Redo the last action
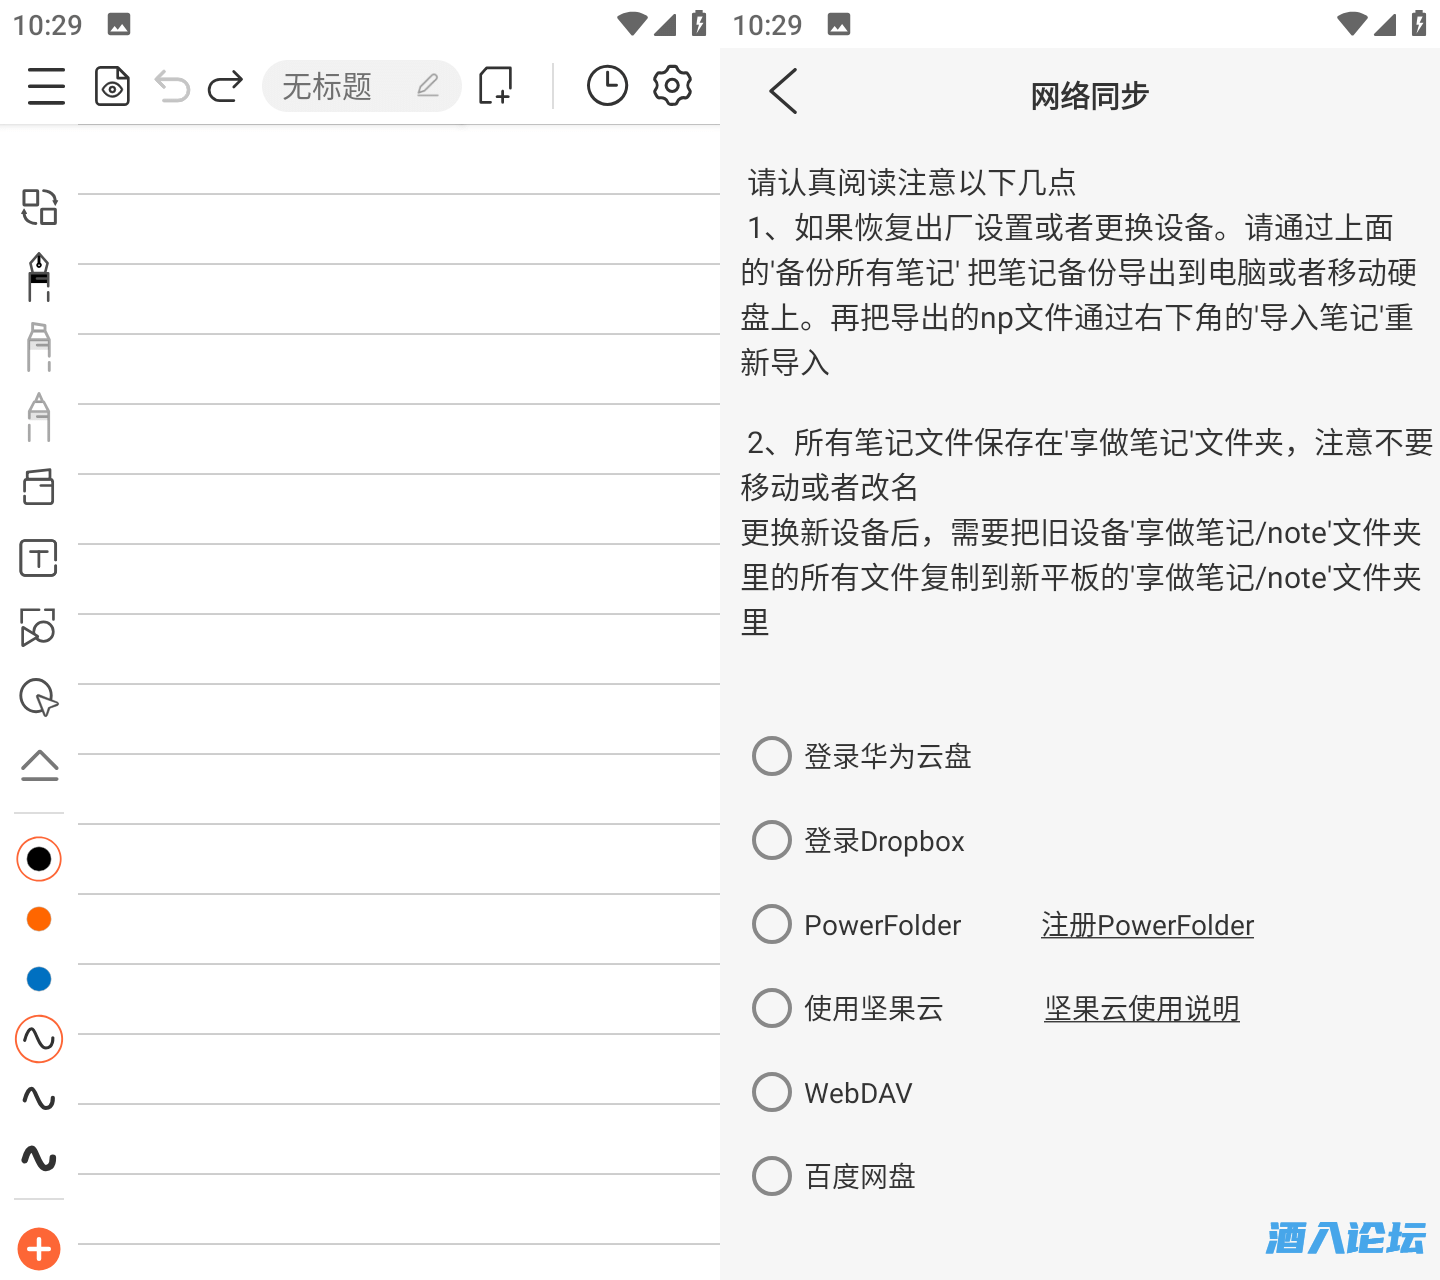This screenshot has width=1440, height=1280. point(225,87)
